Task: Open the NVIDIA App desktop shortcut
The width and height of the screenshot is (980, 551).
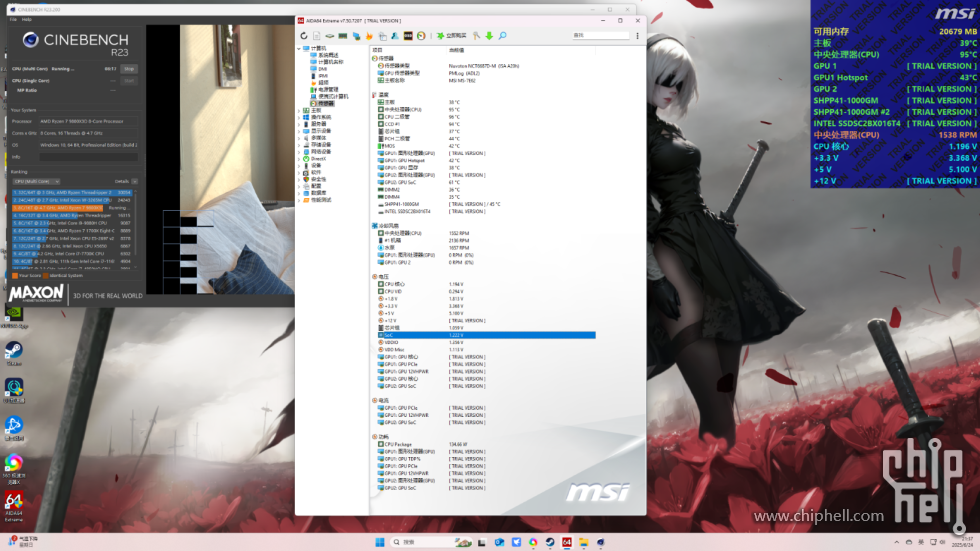Action: [x=14, y=315]
